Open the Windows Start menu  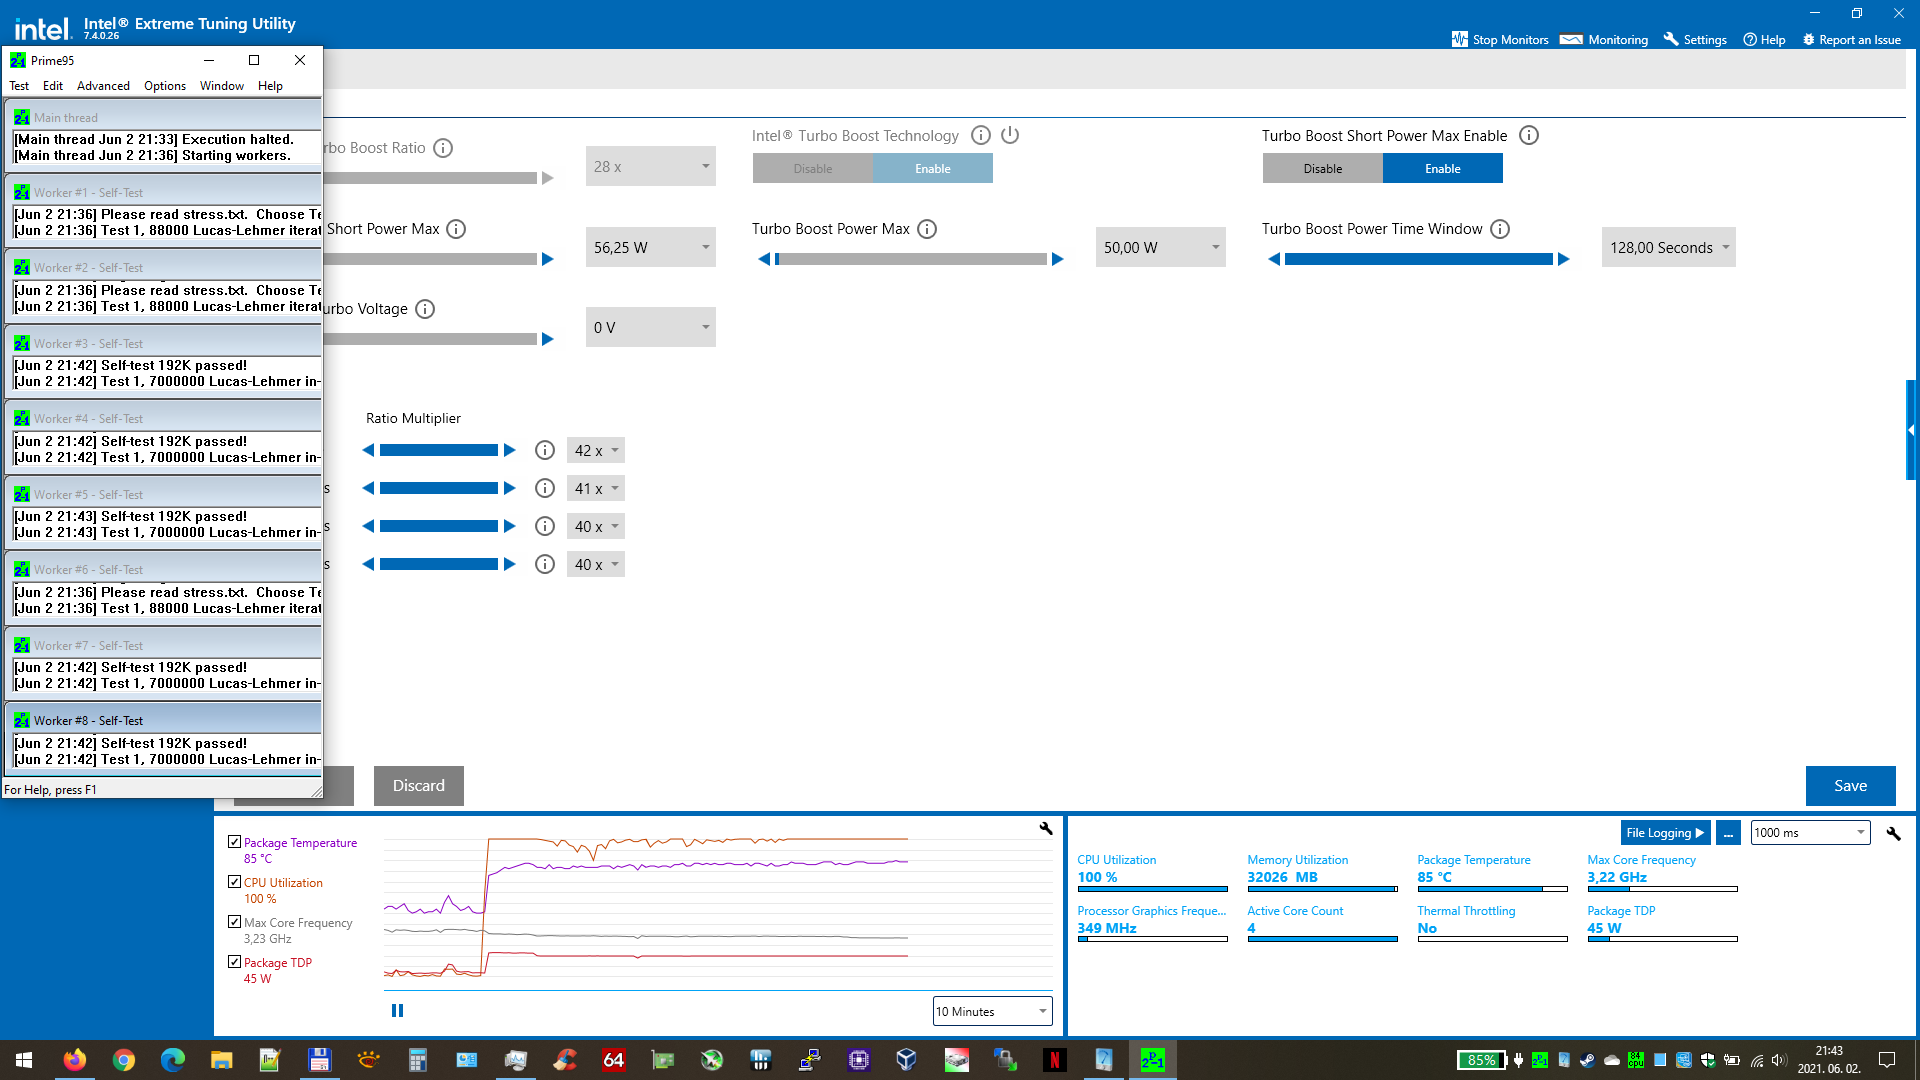coord(24,1060)
